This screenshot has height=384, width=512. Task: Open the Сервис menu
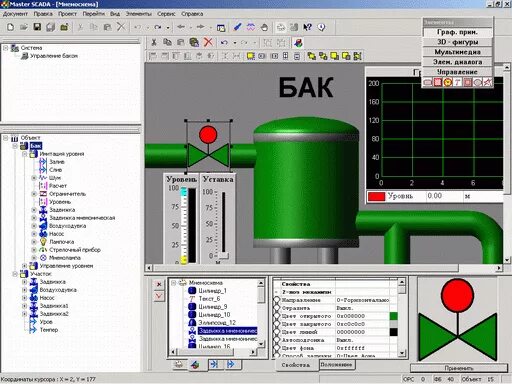coord(166,14)
